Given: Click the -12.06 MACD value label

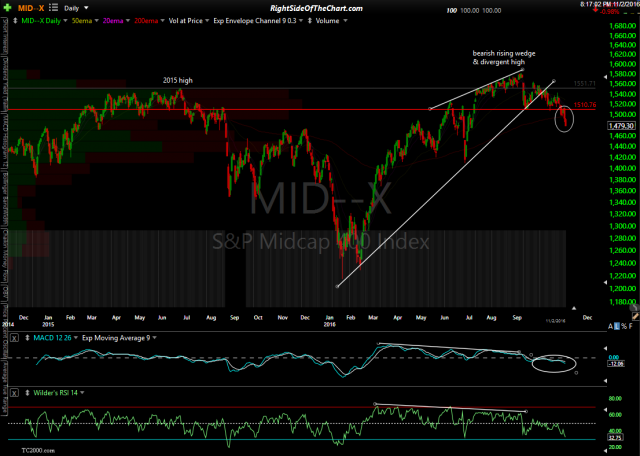Looking at the screenshot, I should [x=615, y=364].
